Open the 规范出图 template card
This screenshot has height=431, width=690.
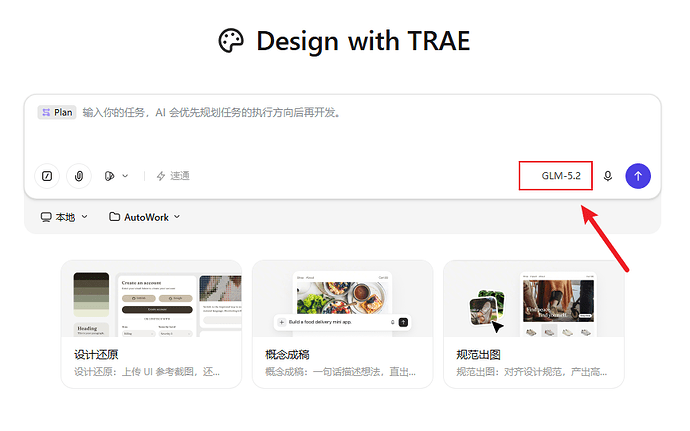tap(534, 324)
